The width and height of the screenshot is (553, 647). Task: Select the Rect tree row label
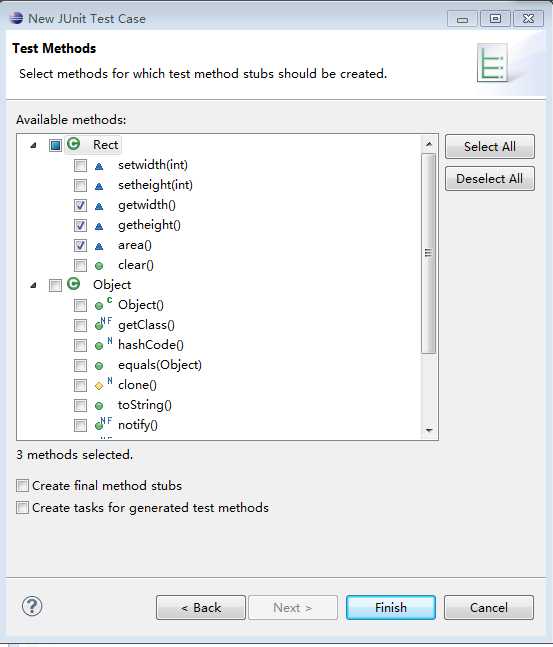coord(106,145)
